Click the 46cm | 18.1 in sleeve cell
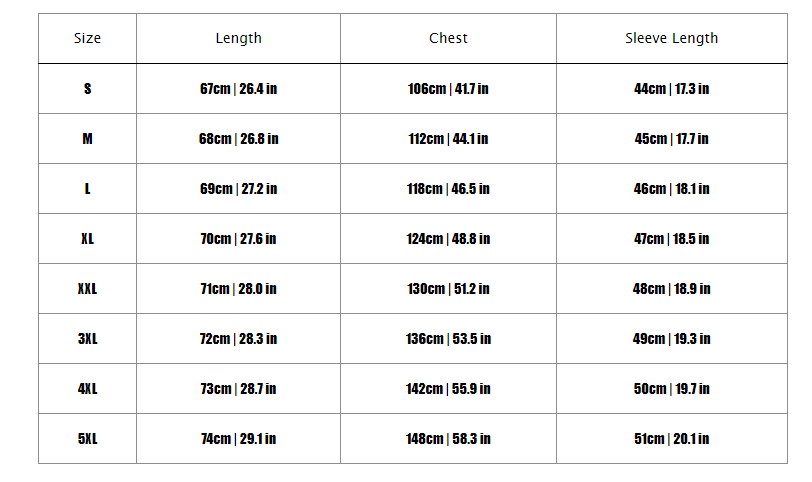The width and height of the screenshot is (812, 482). click(671, 189)
